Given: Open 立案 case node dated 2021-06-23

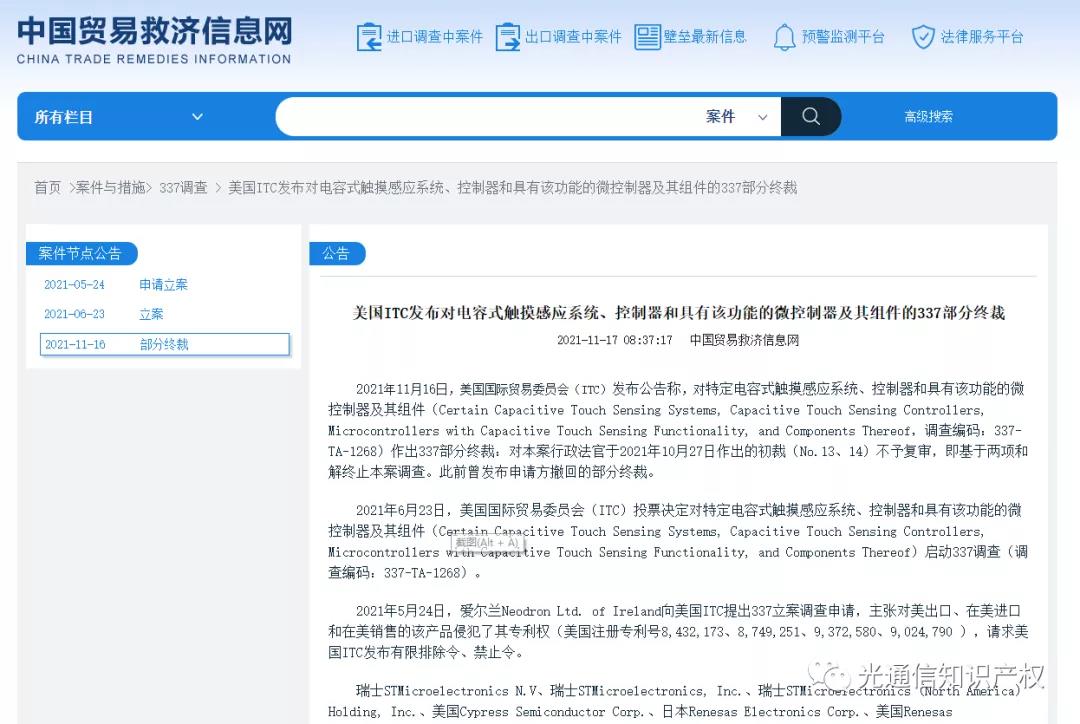Looking at the screenshot, I should pos(152,314).
